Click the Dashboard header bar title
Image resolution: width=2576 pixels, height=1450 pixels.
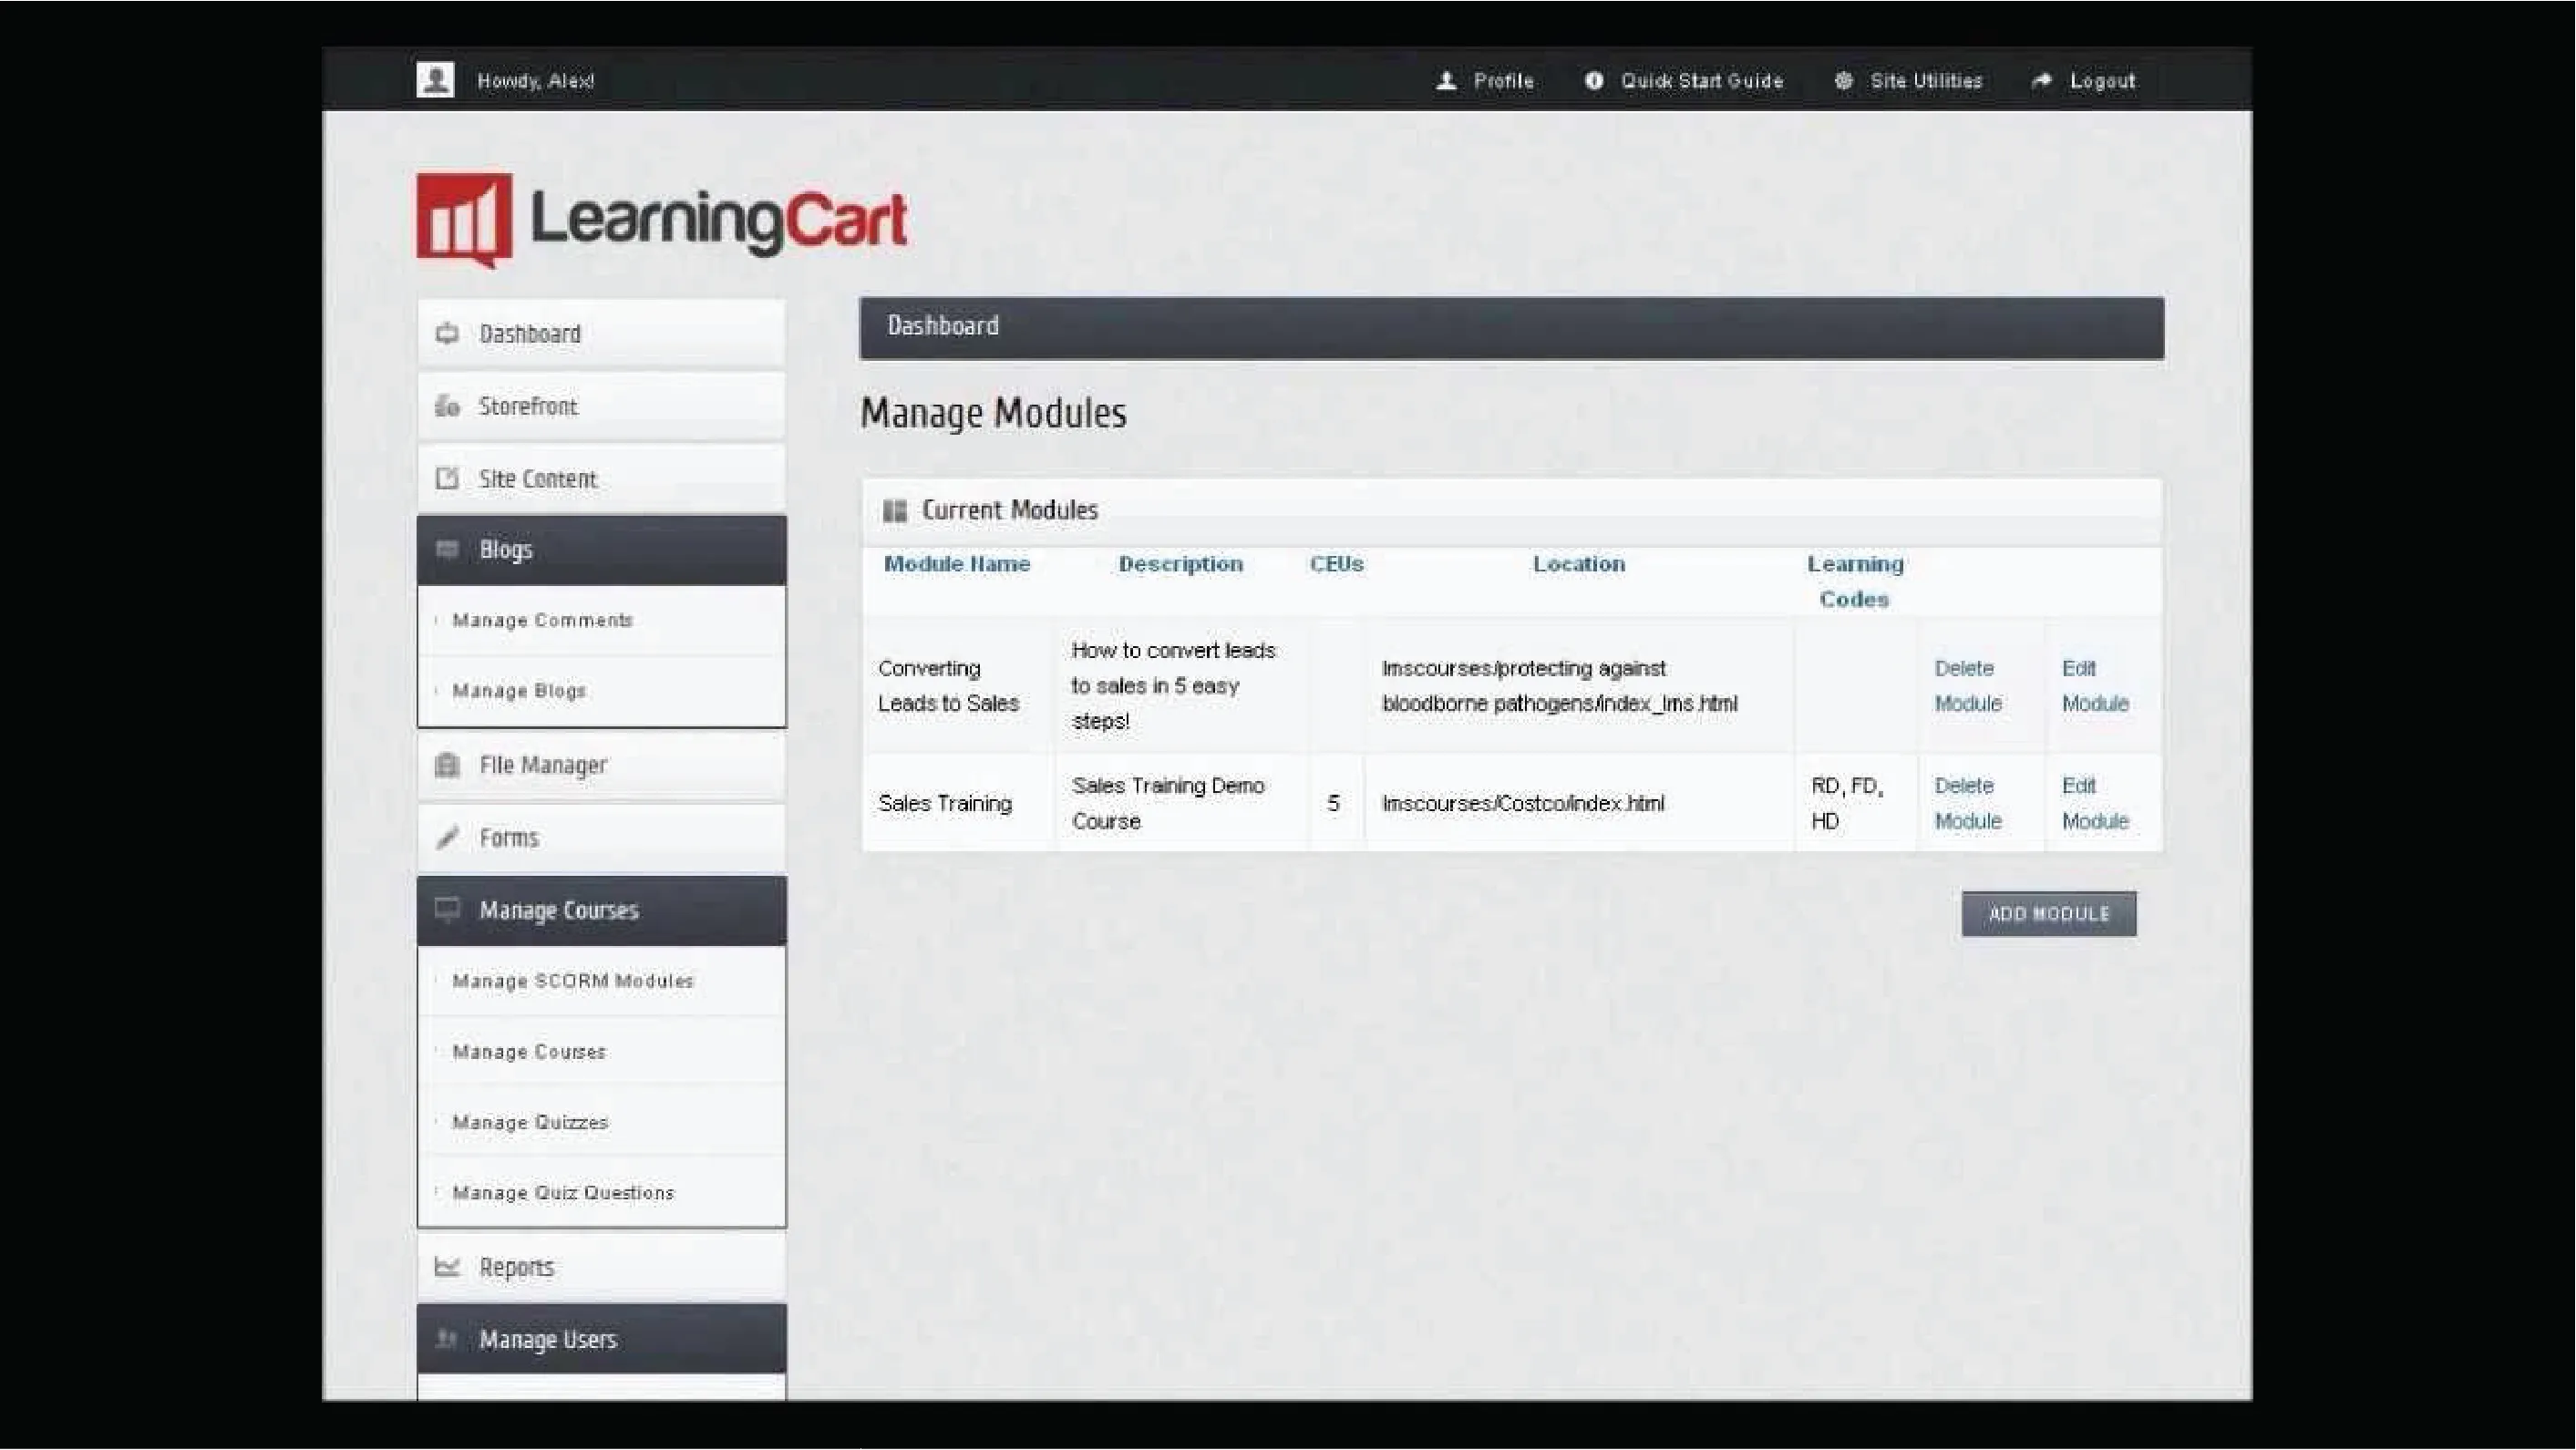tap(943, 326)
